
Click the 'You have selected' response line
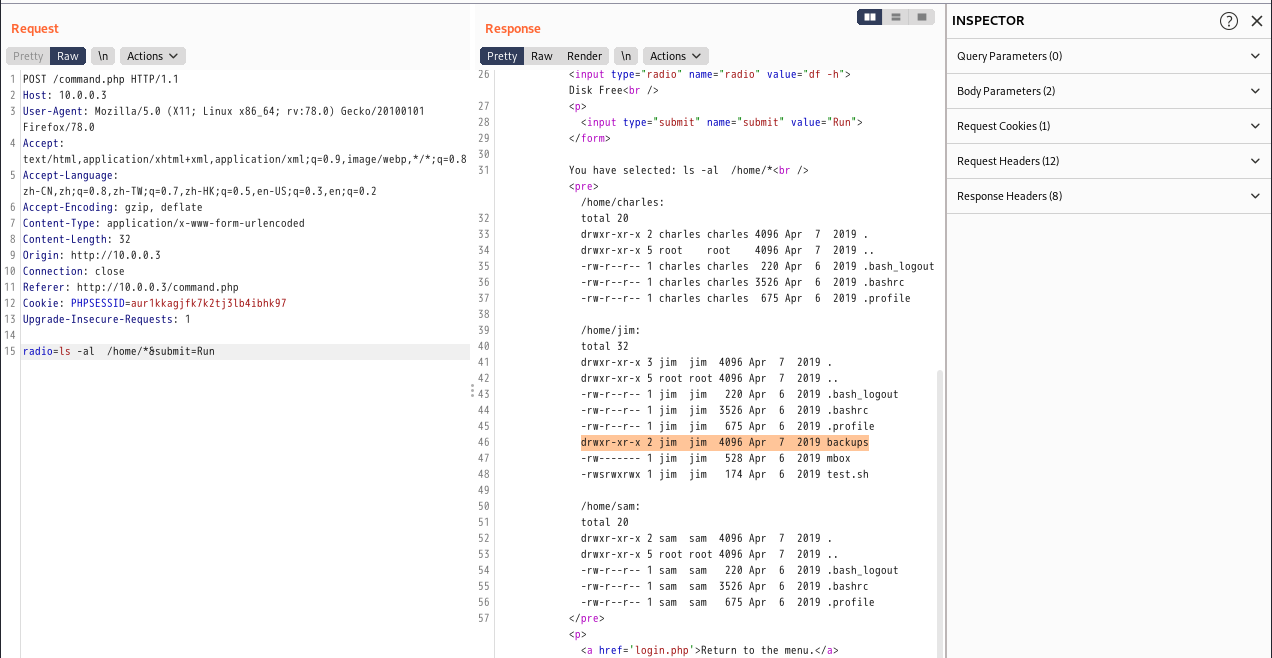(x=689, y=170)
